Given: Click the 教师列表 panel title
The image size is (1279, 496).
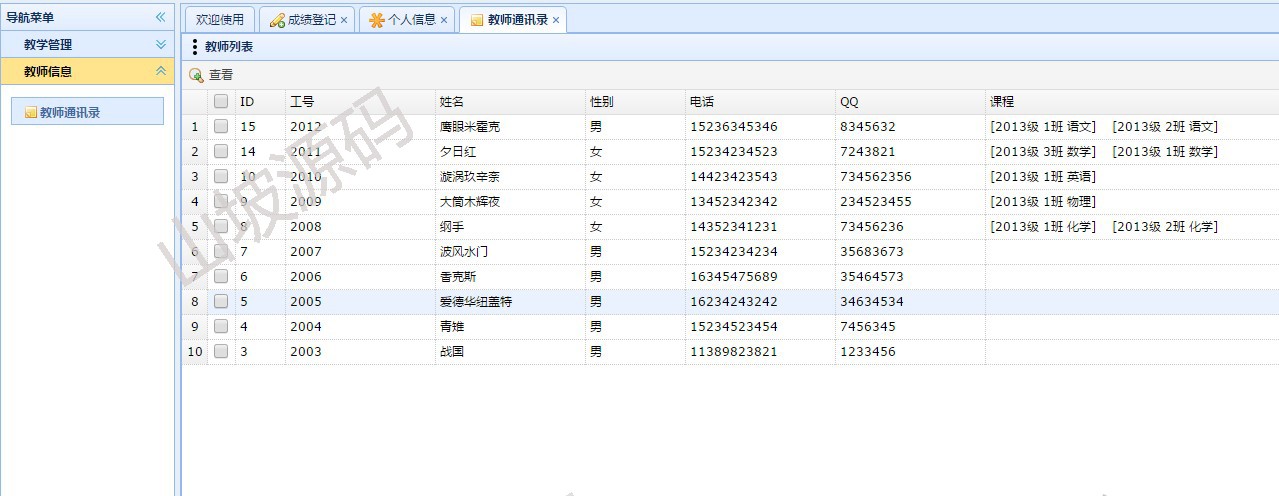Looking at the screenshot, I should 229,47.
